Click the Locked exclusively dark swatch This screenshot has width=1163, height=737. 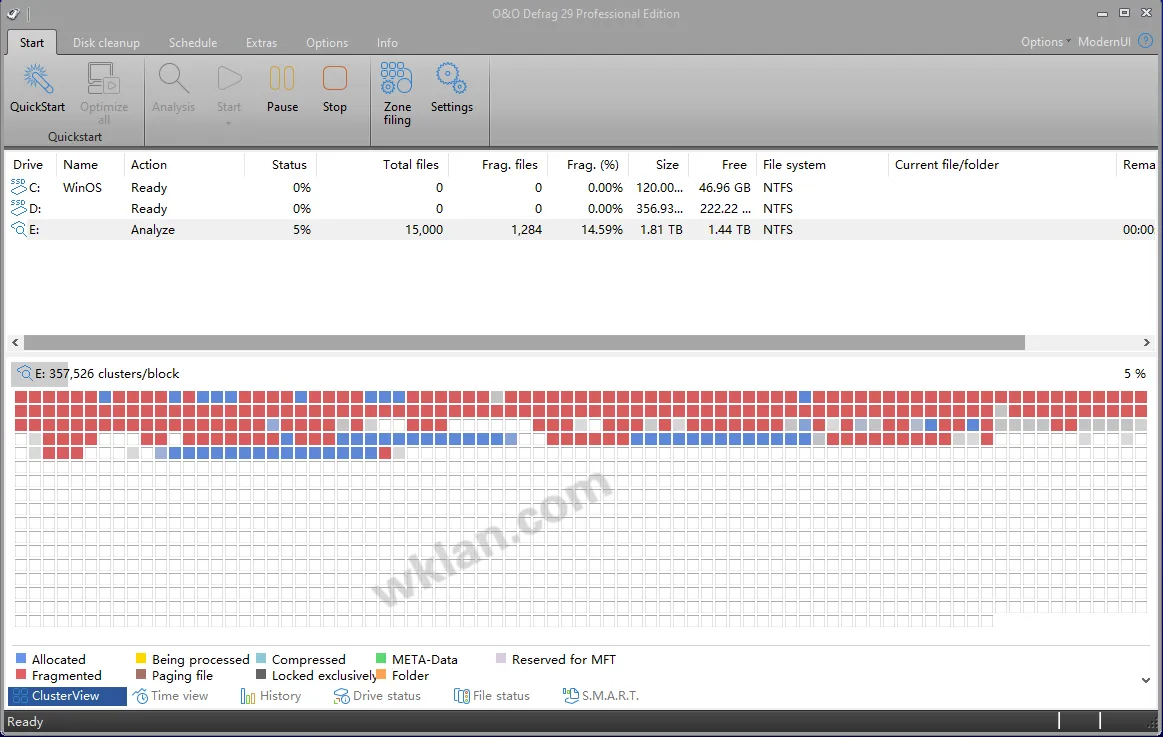(261, 675)
